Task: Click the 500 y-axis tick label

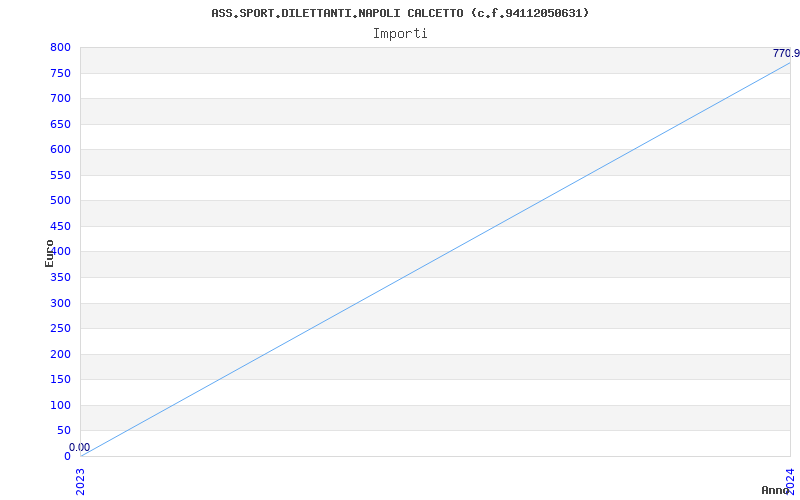Action: tap(60, 201)
